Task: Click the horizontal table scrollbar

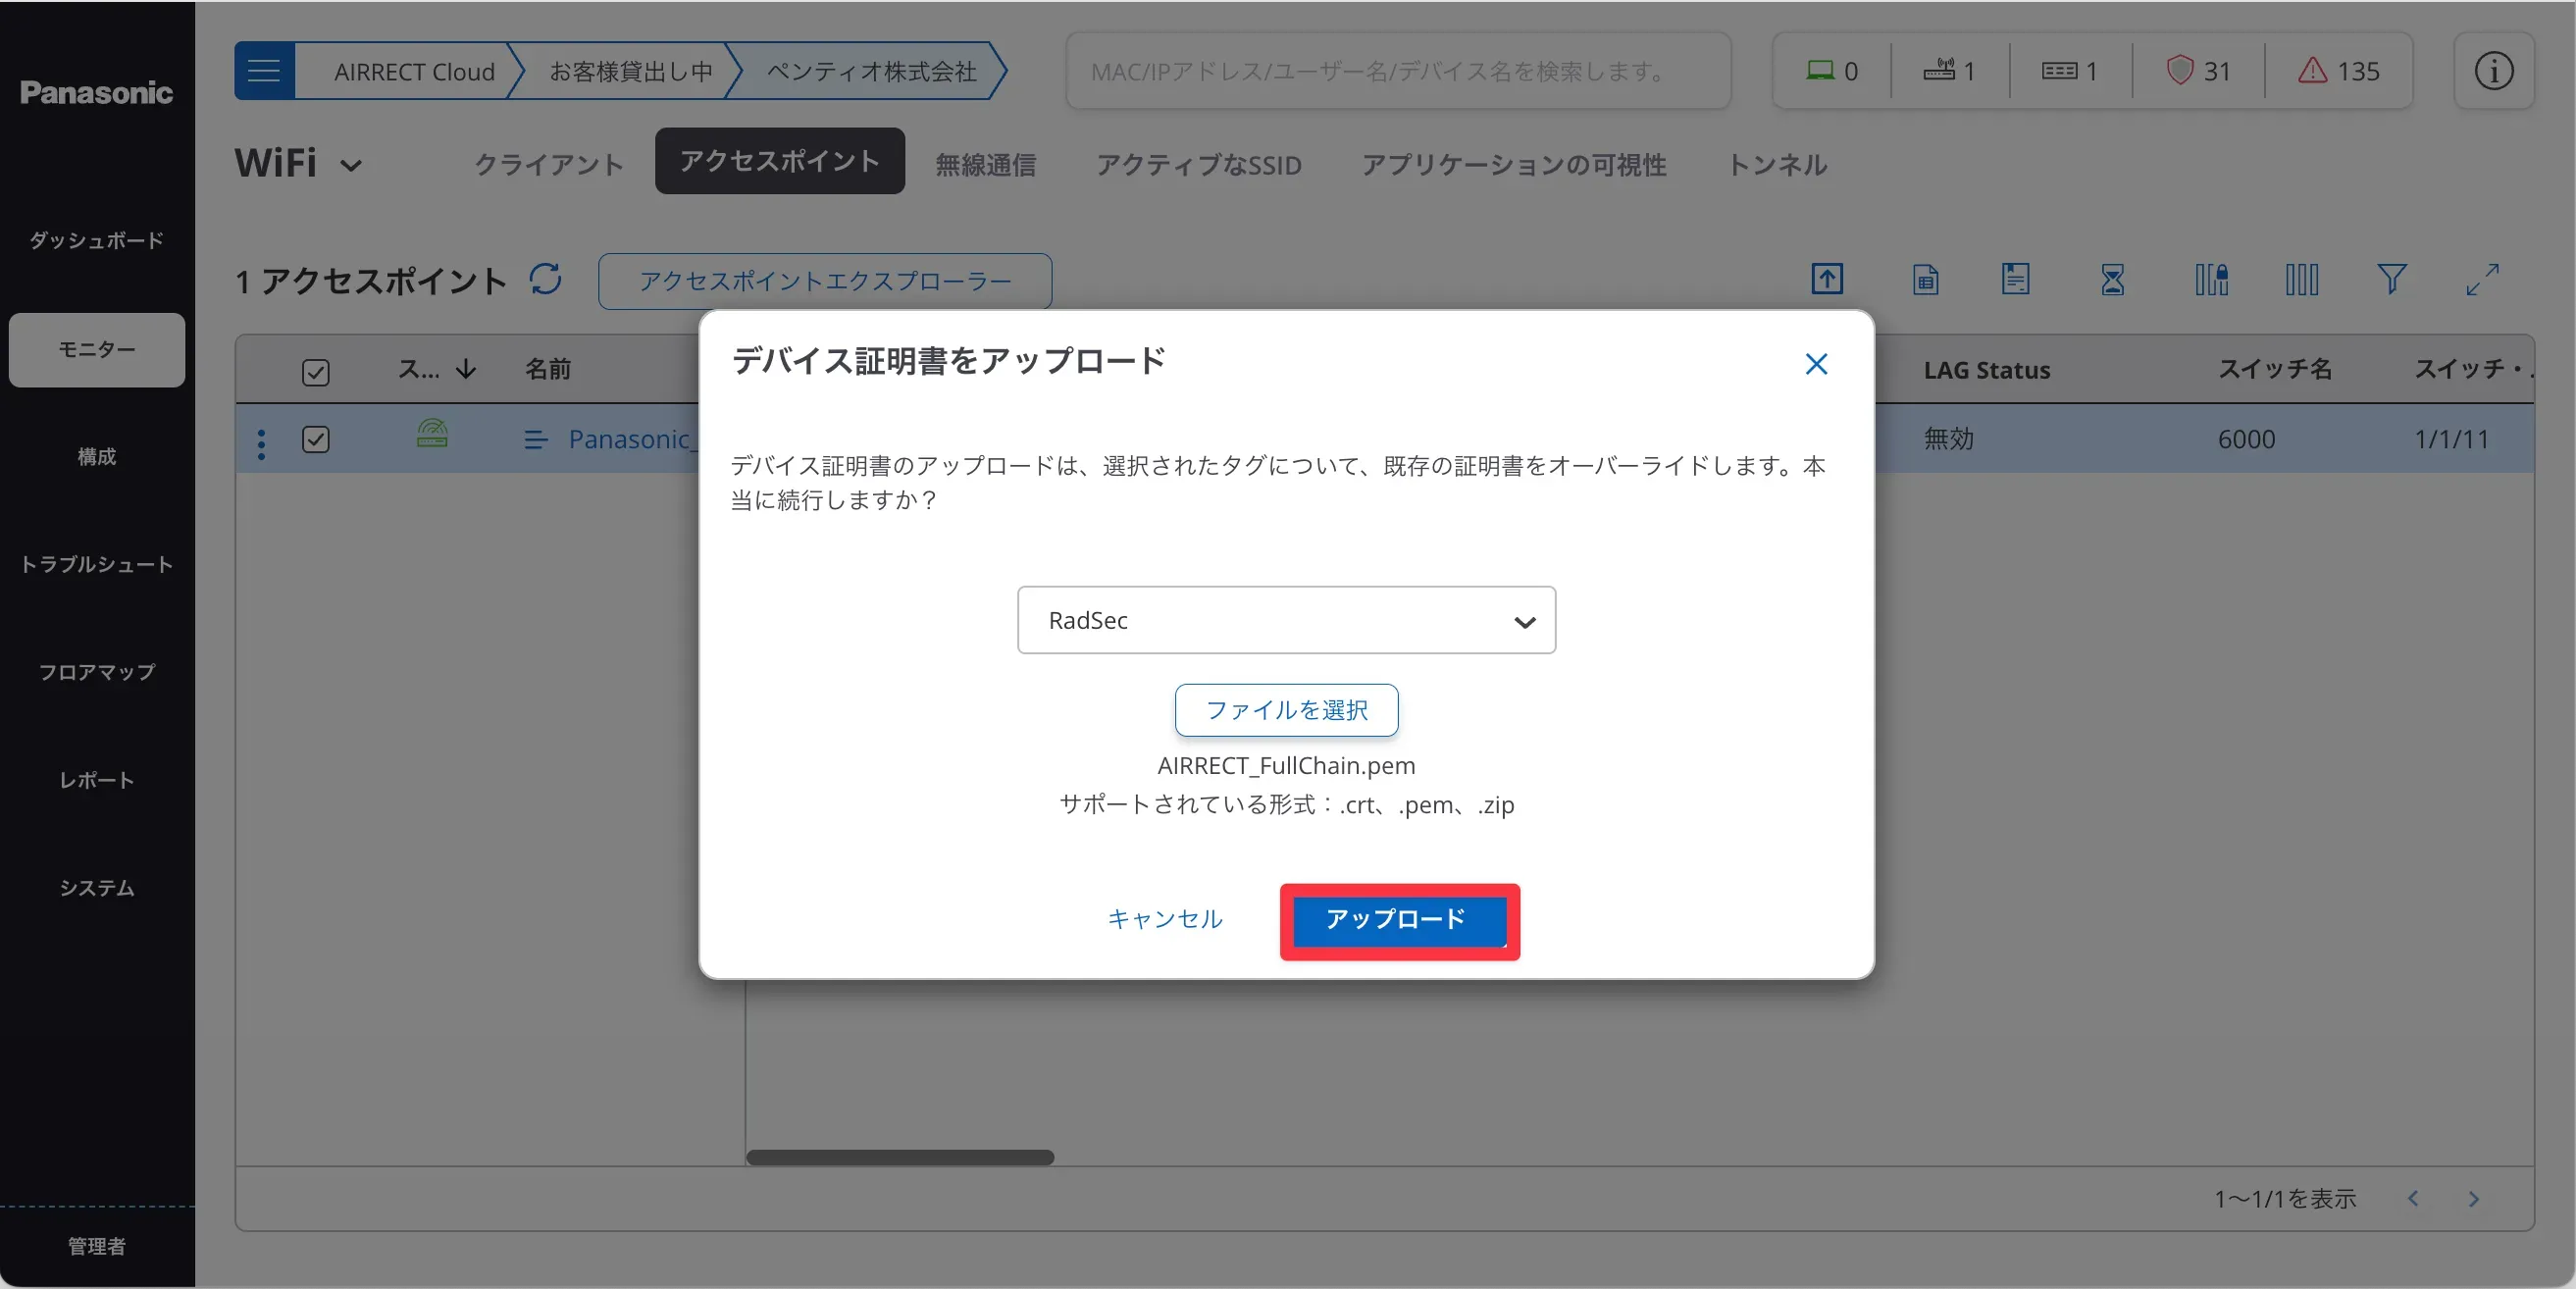Action: pos(900,1157)
